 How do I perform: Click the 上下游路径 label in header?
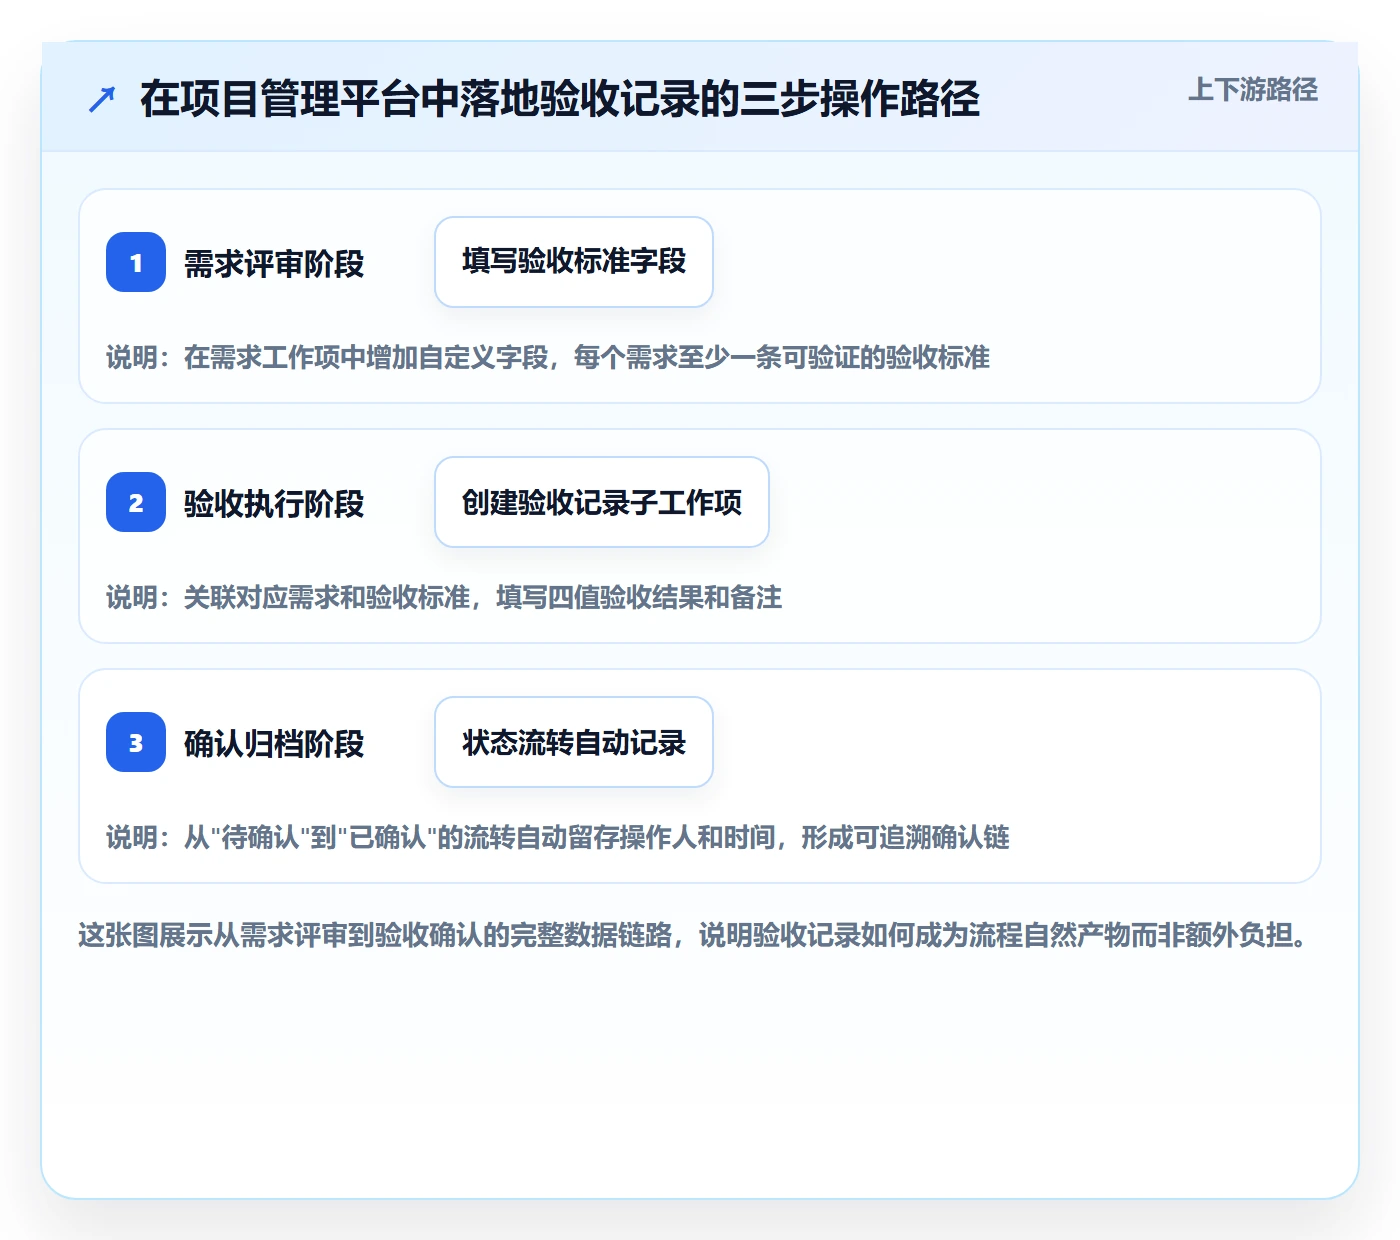pos(1252,90)
